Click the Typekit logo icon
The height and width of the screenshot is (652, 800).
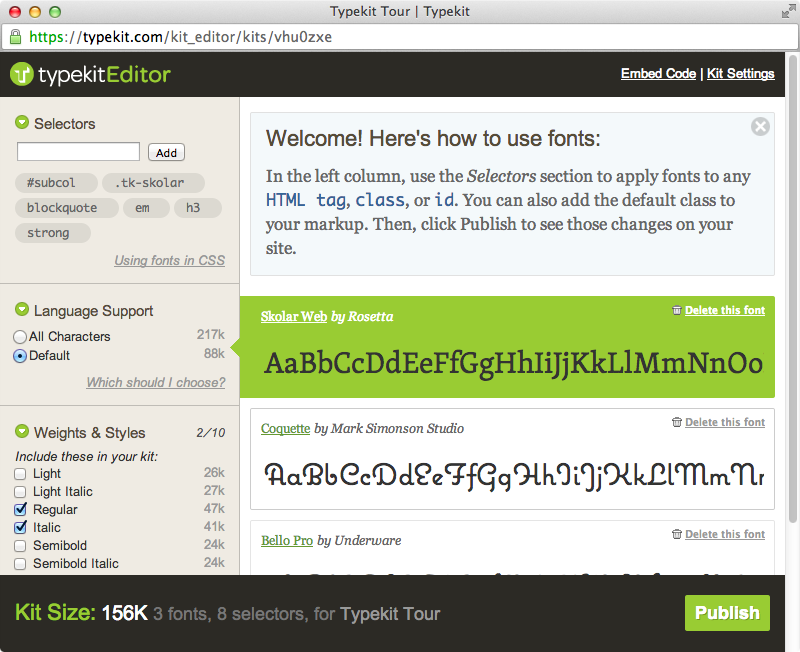coord(21,74)
